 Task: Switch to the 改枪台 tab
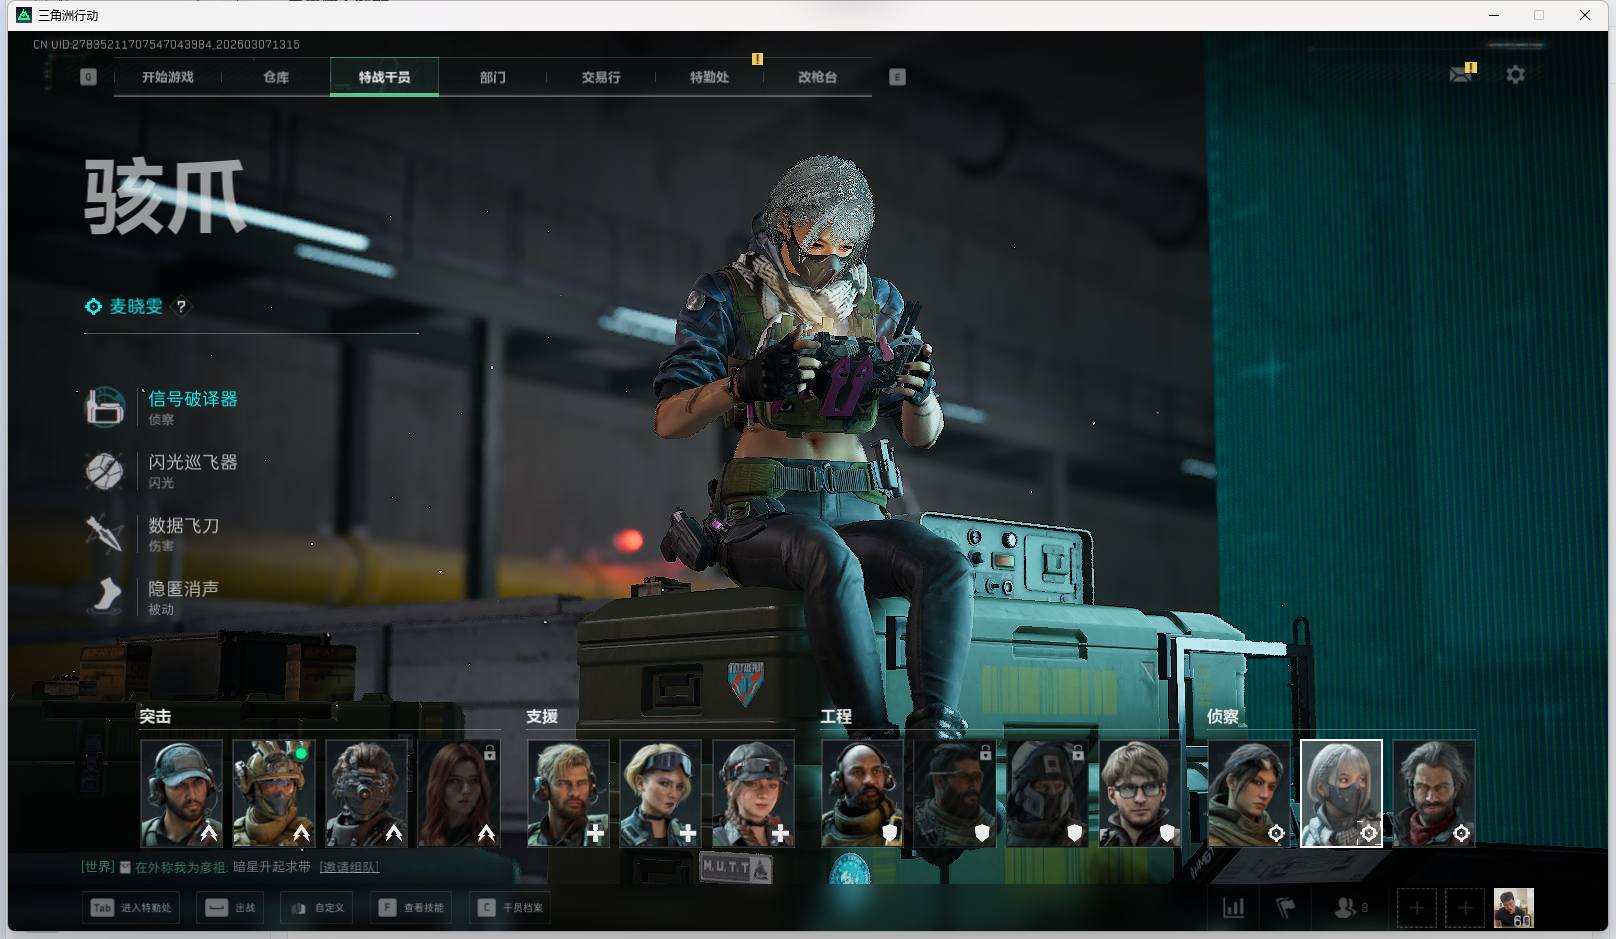(x=817, y=77)
